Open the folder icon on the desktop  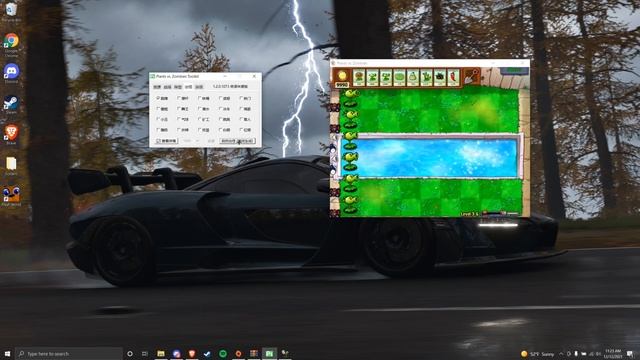click(11, 166)
